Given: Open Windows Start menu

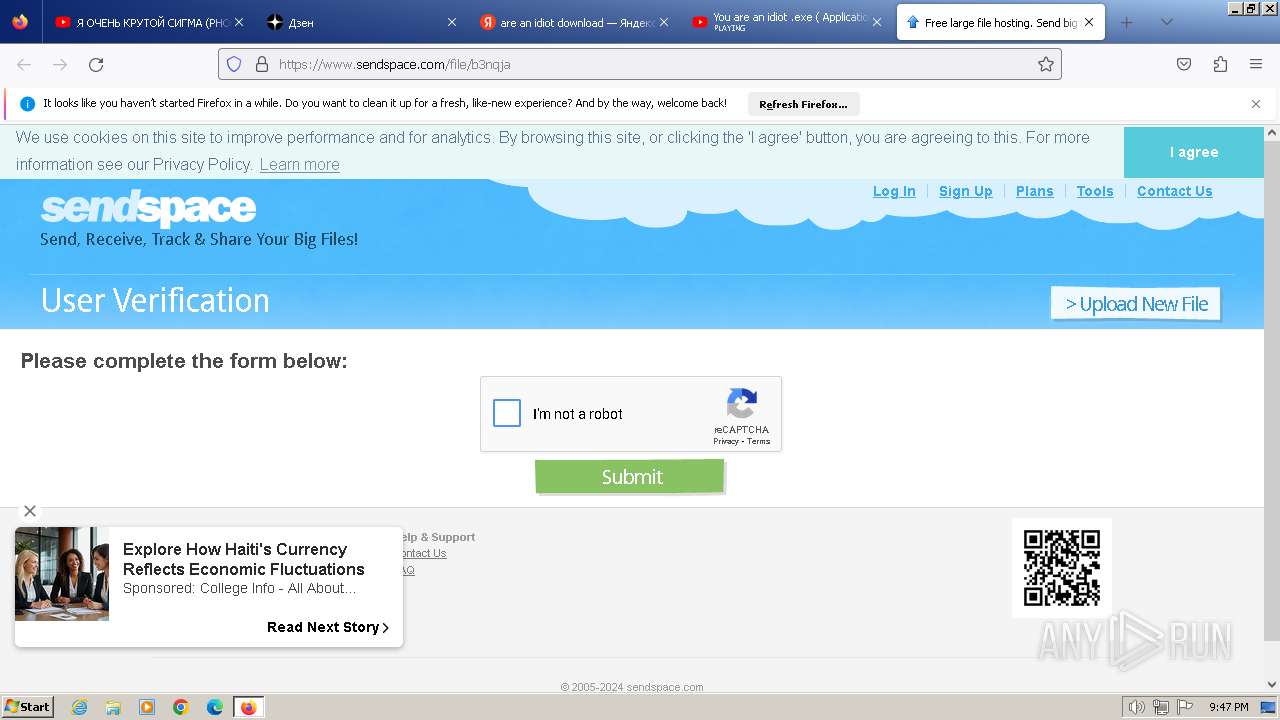Looking at the screenshot, I should click(x=27, y=706).
